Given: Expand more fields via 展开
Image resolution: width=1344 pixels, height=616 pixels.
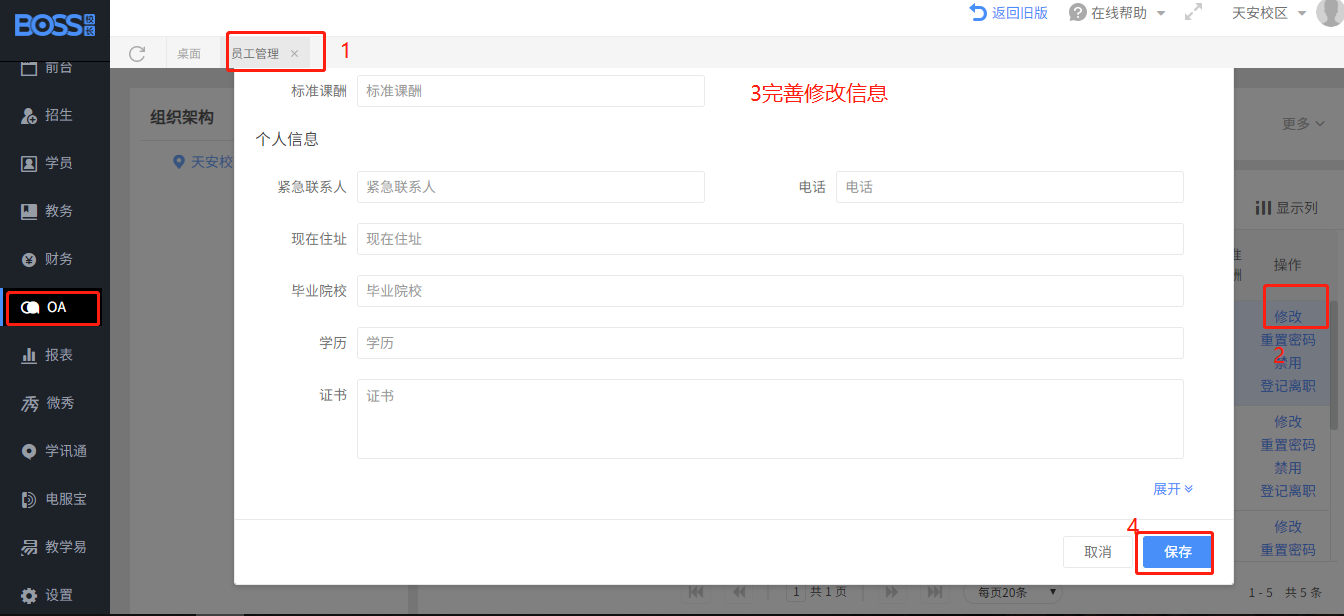Looking at the screenshot, I should 1173,489.
